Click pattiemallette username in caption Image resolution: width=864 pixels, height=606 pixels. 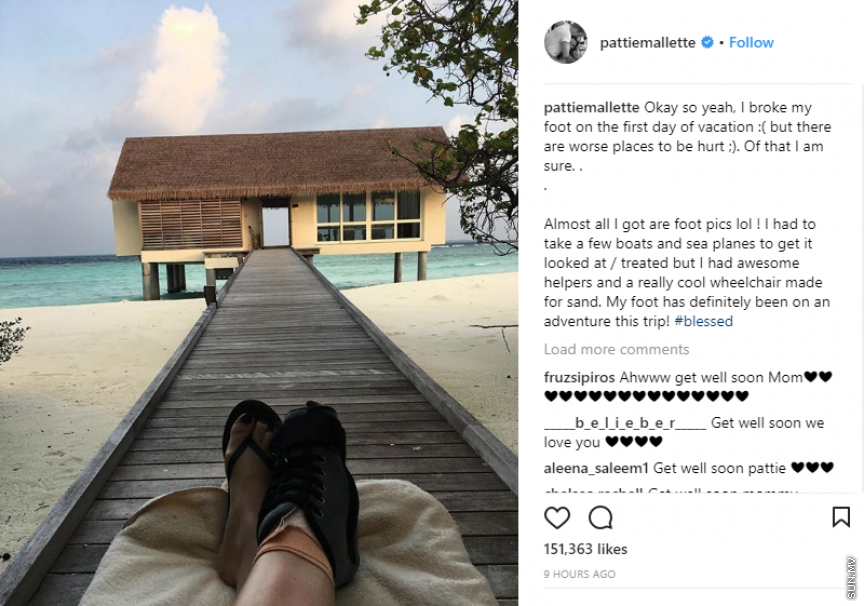(x=591, y=108)
